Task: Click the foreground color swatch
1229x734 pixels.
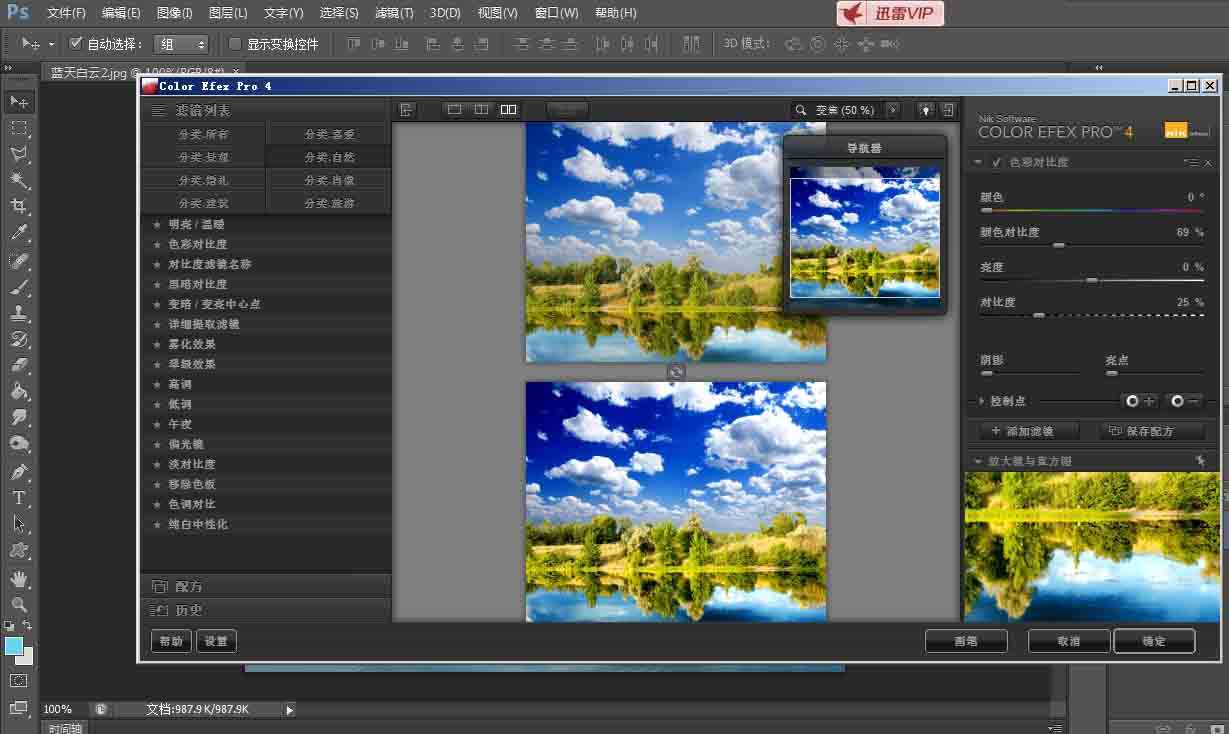Action: [14, 646]
